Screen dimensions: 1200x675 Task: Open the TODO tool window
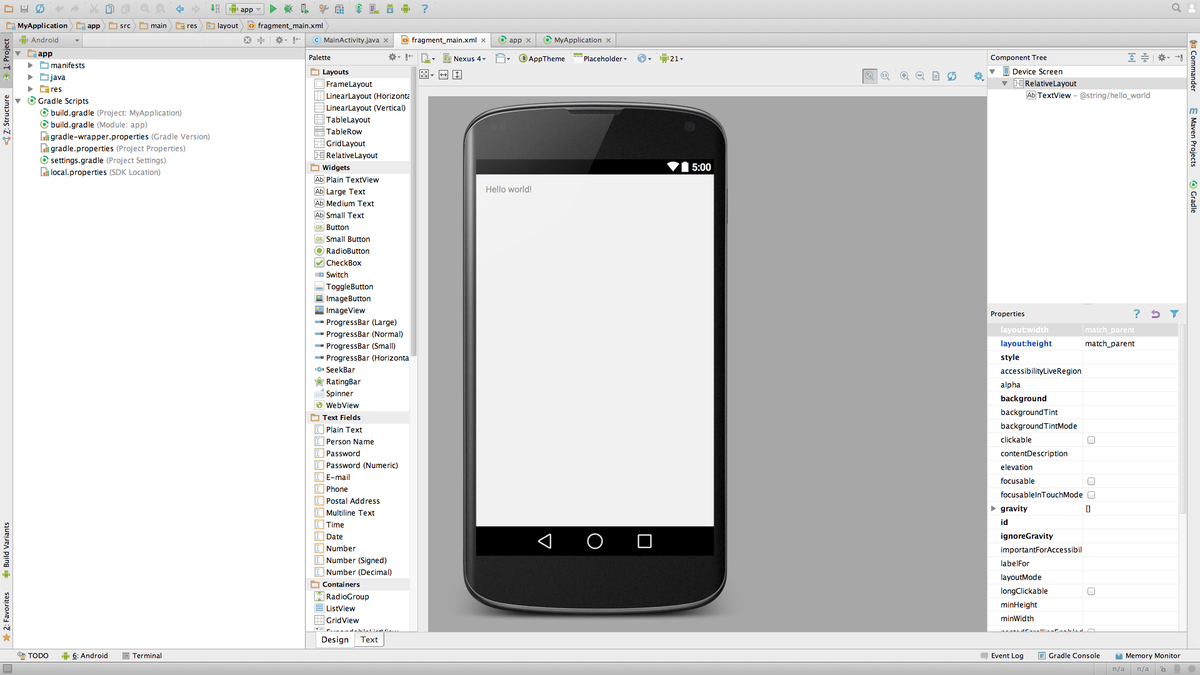(x=33, y=656)
